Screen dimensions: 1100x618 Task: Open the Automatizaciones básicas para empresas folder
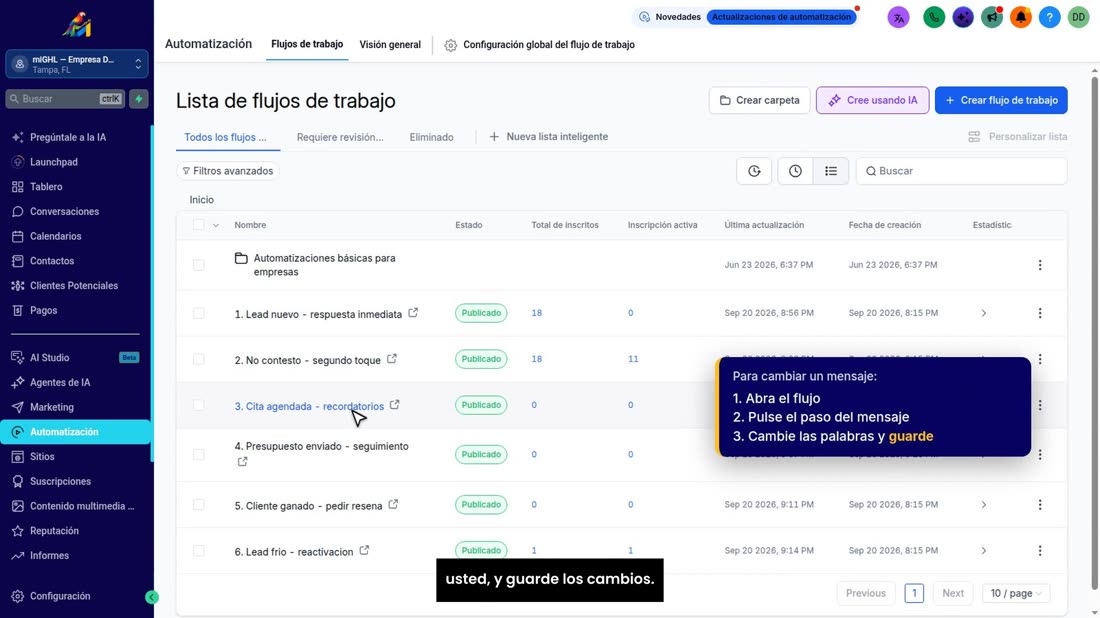pyautogui.click(x=324, y=265)
